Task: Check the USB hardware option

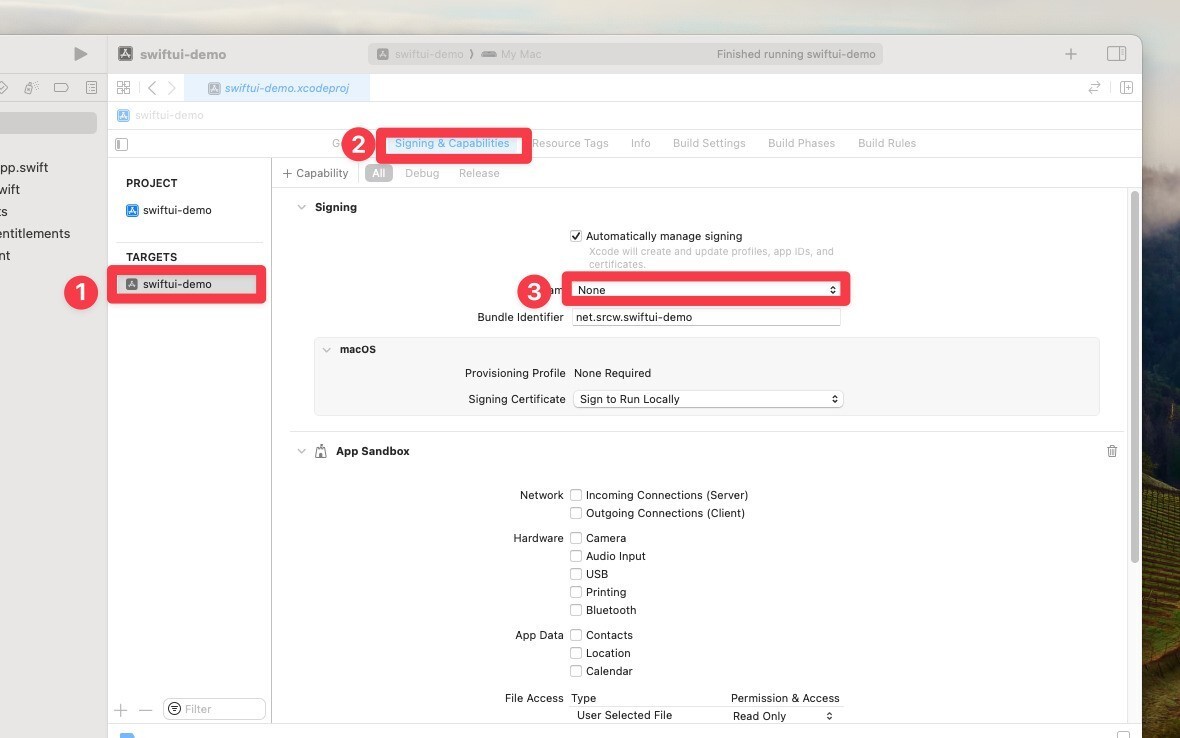Action: tap(576, 574)
